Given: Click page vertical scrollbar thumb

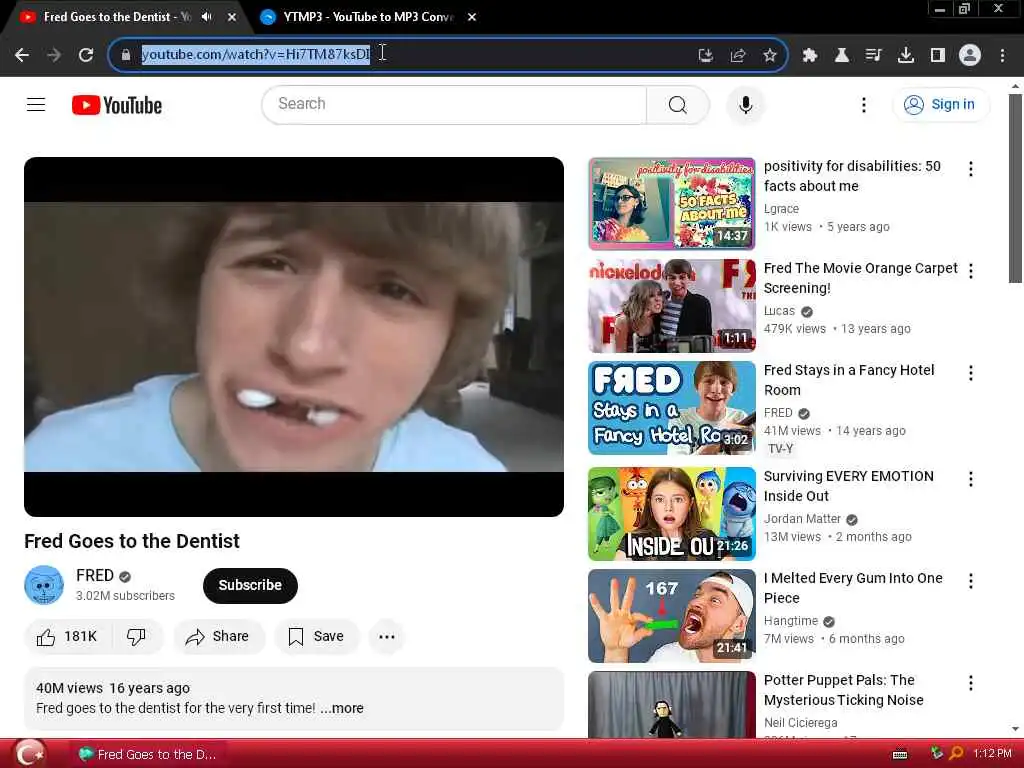Looking at the screenshot, I should point(1015,188).
